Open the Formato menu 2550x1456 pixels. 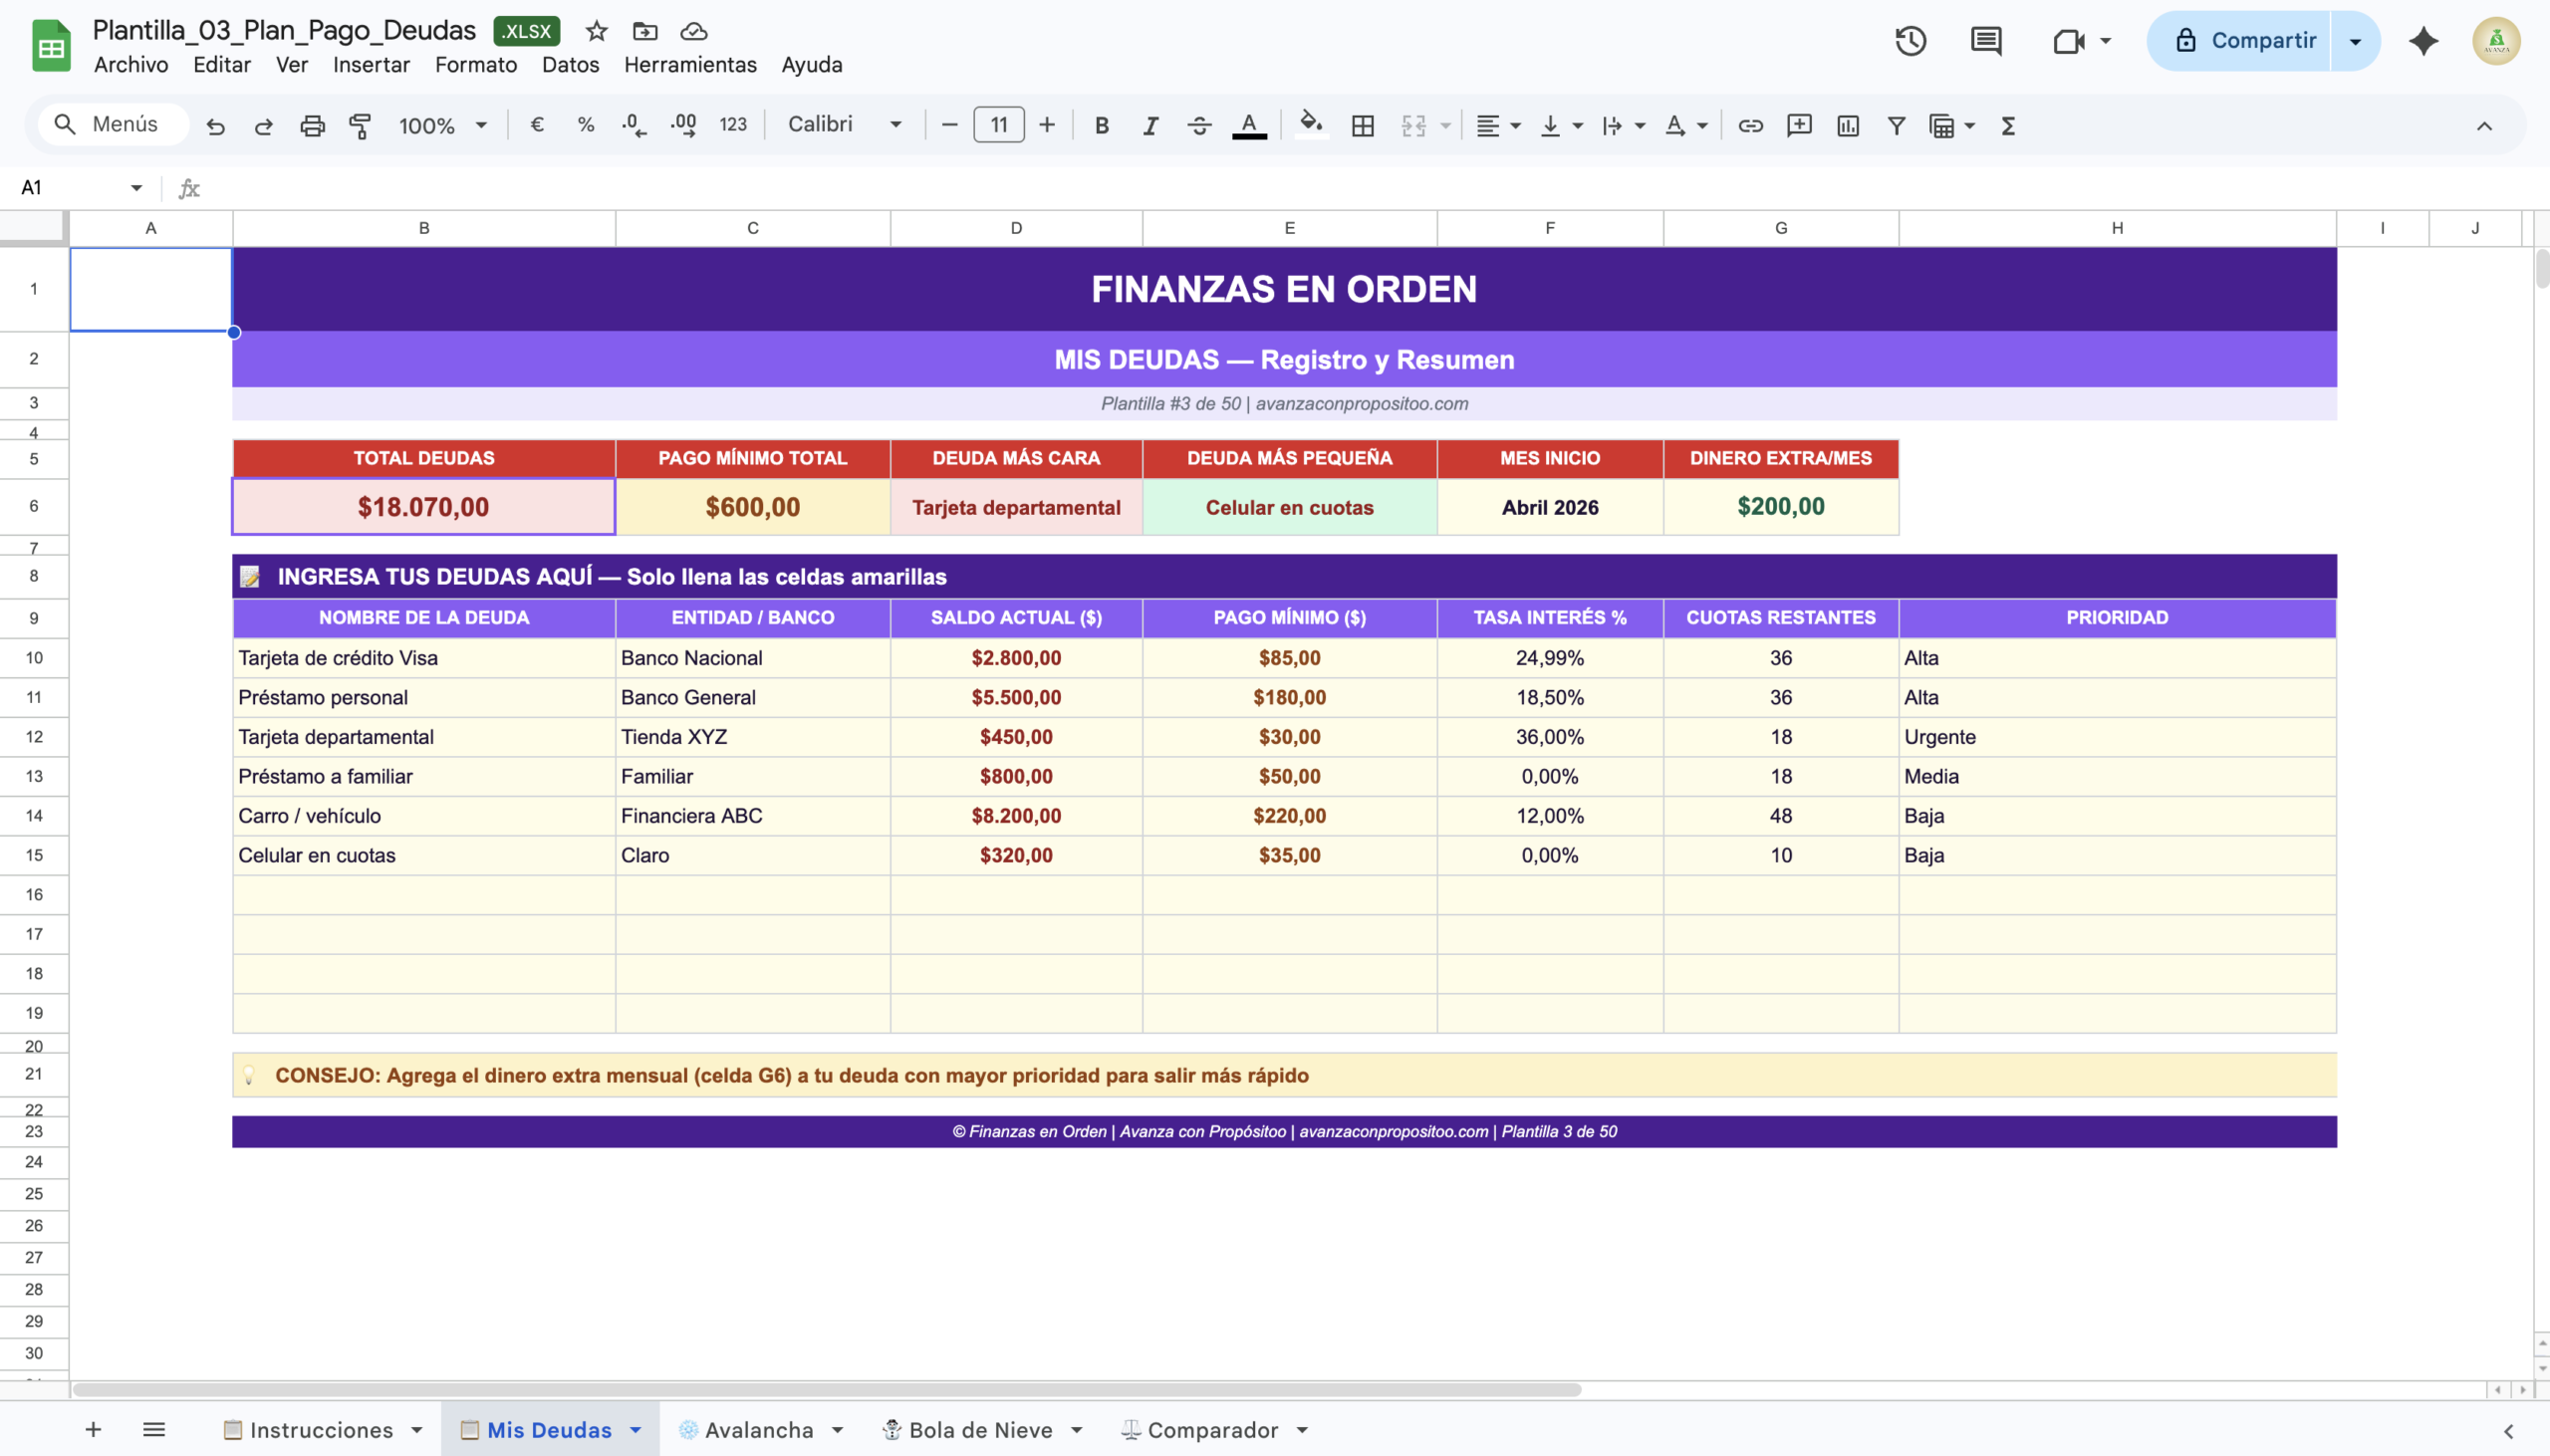[x=475, y=65]
